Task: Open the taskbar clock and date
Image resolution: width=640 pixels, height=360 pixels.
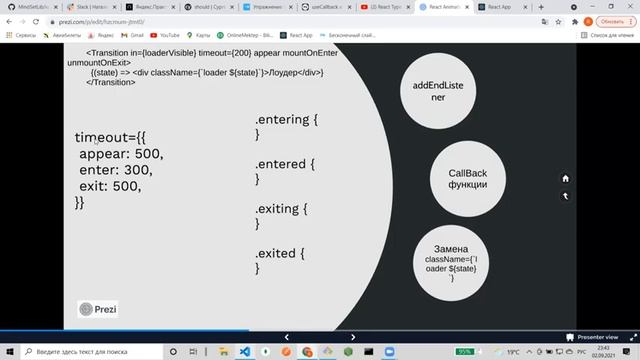Action: click(x=603, y=351)
